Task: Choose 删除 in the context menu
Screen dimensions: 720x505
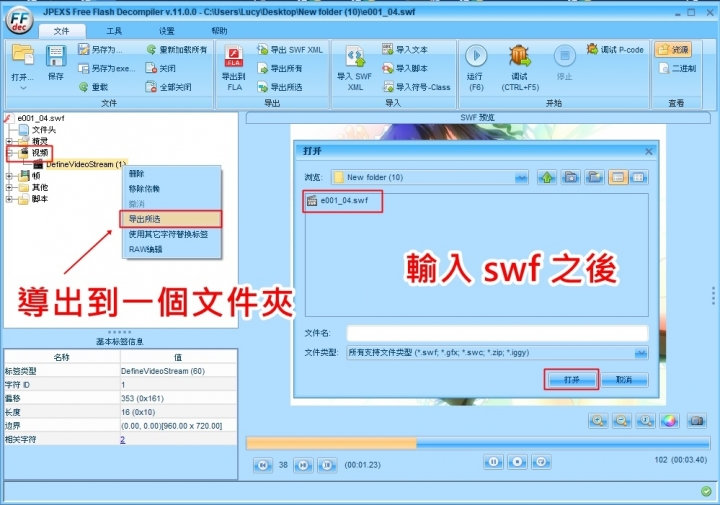Action: point(171,174)
